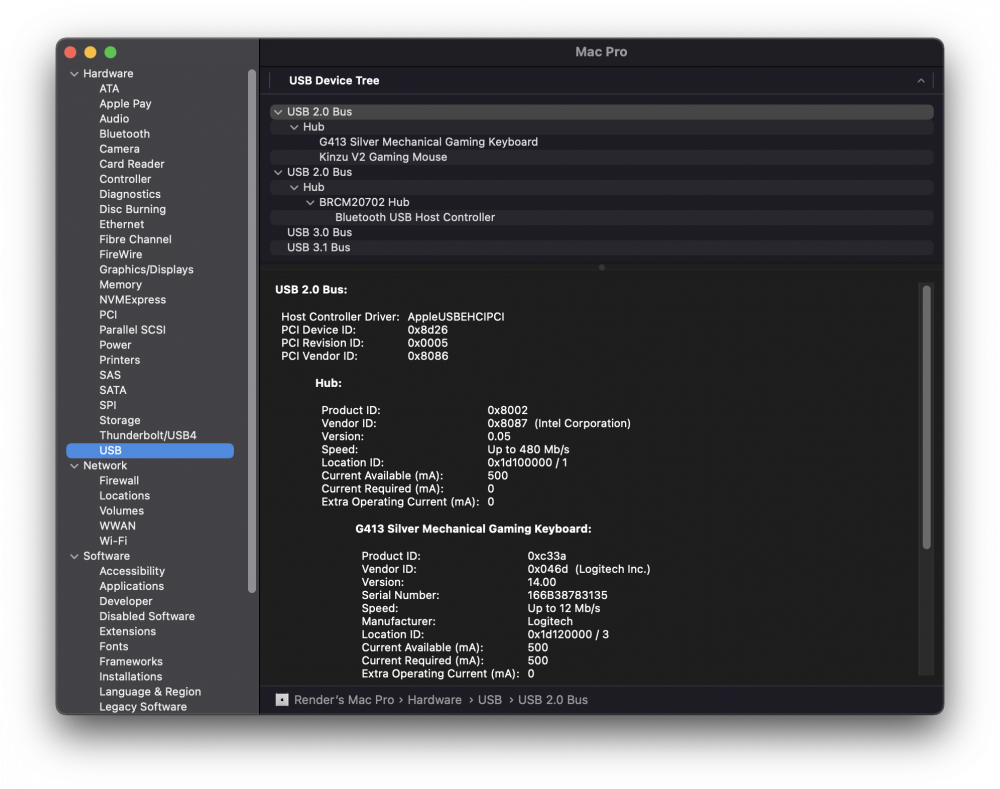Open Wi-Fi under Network
Screen dimensions: 1000x789
[x=113, y=541]
